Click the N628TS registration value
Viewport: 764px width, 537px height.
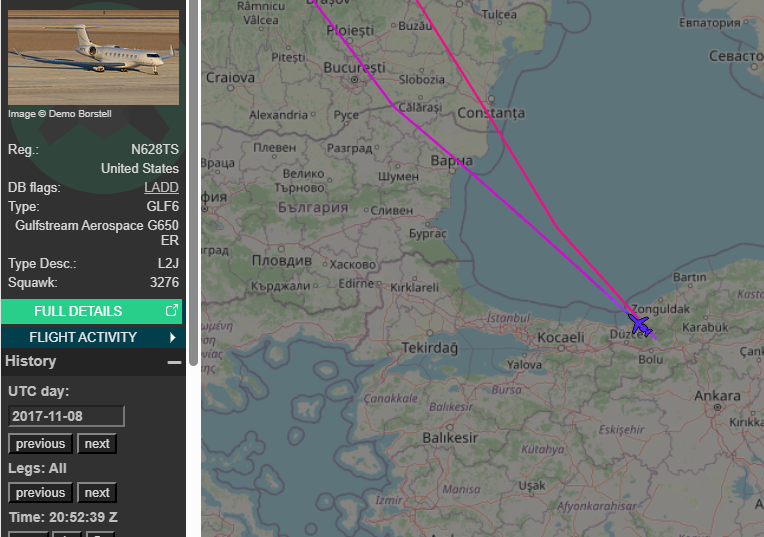pos(155,149)
